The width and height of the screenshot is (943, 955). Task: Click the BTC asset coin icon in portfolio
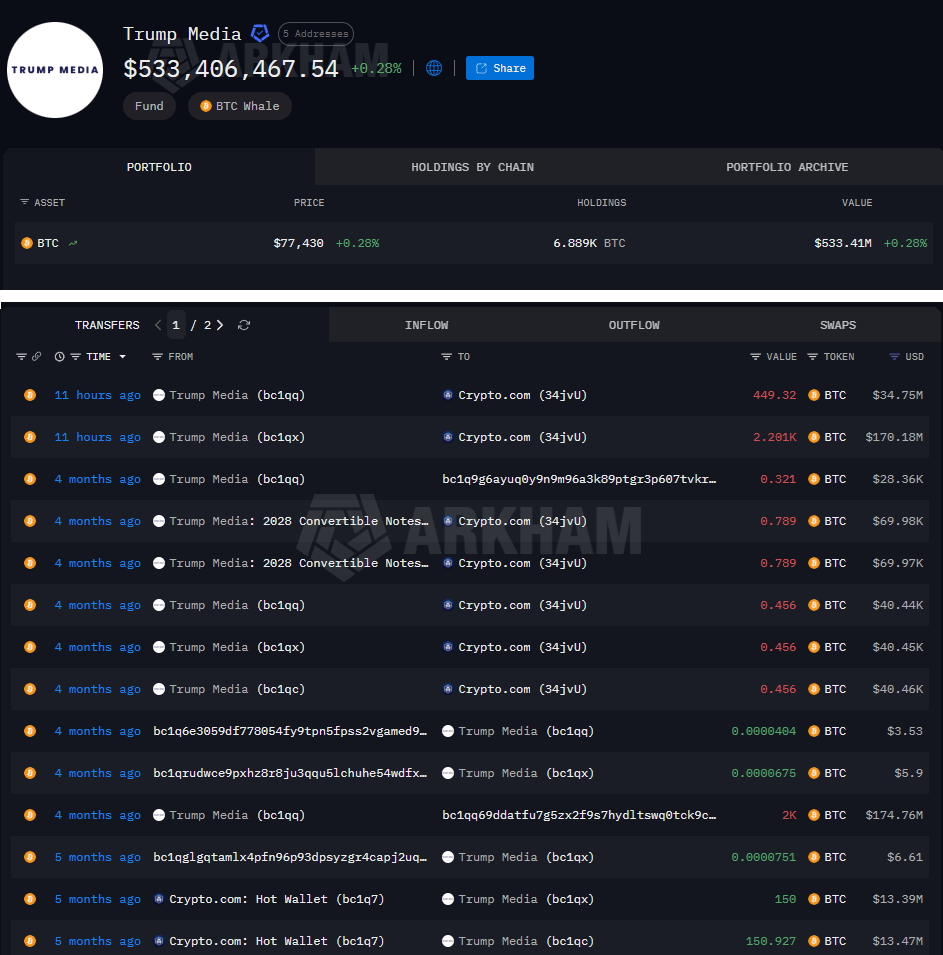(x=27, y=243)
